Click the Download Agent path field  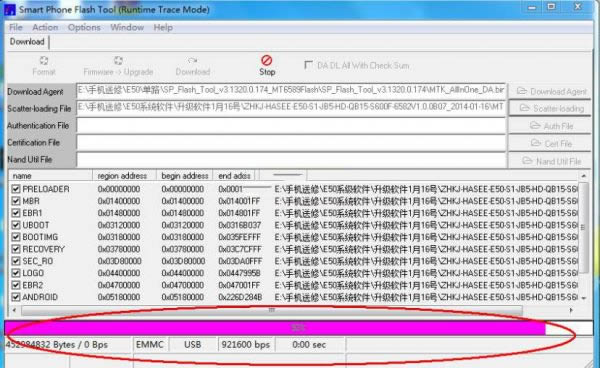291,91
